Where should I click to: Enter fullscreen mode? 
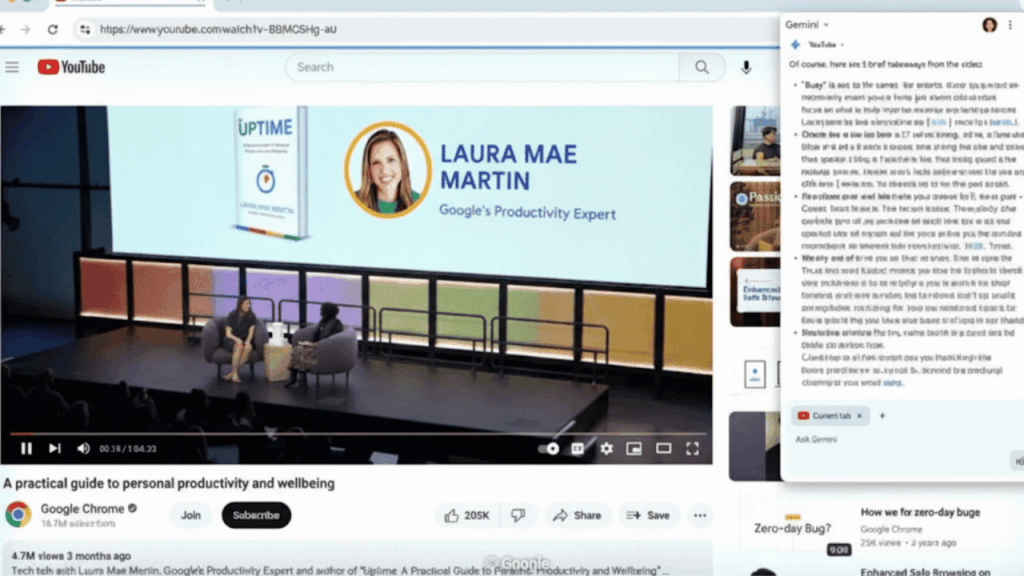(x=692, y=449)
